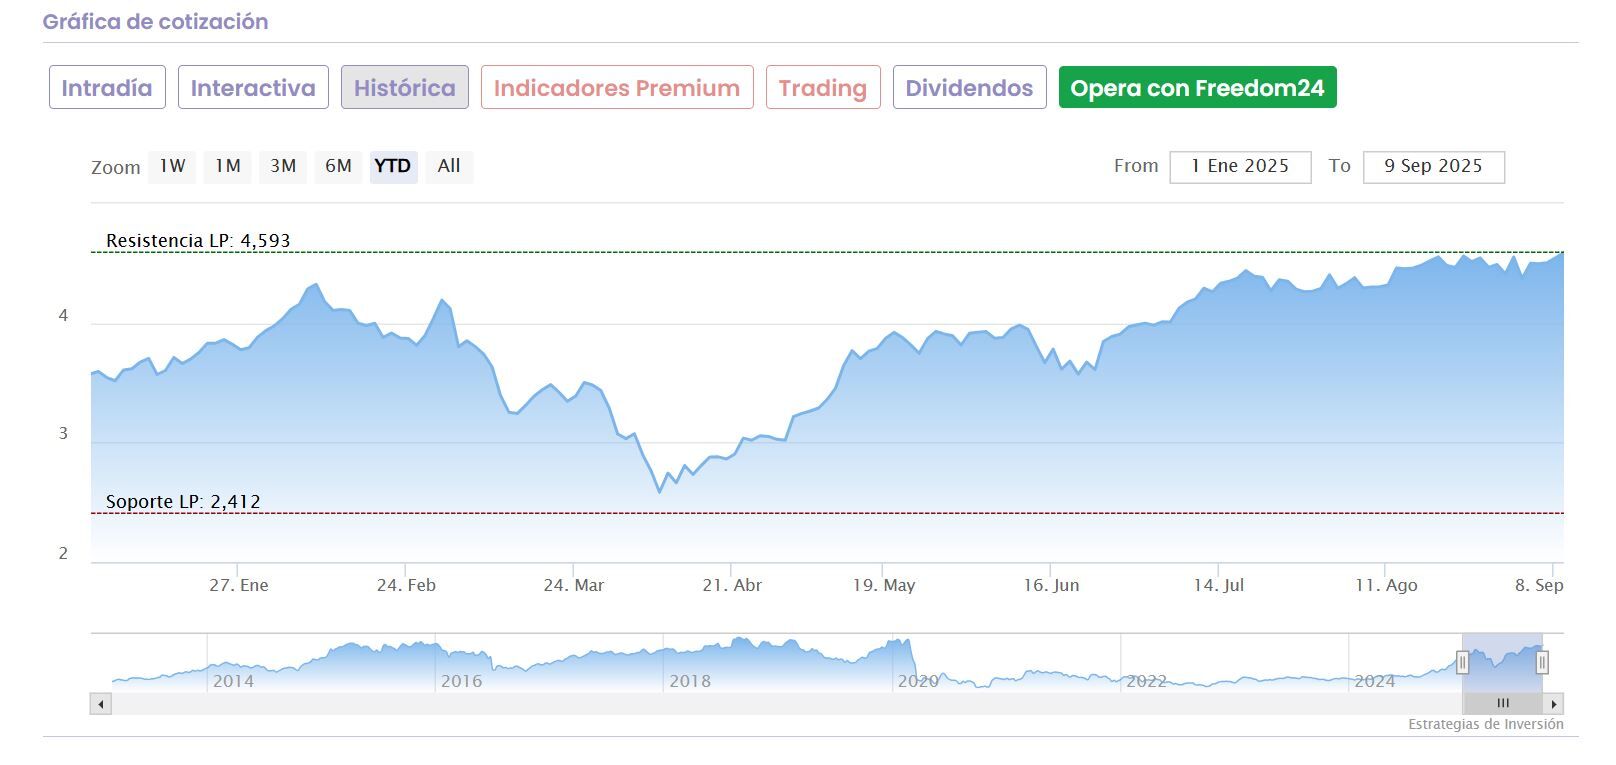
Task: Zoom chart to All data
Action: (449, 166)
